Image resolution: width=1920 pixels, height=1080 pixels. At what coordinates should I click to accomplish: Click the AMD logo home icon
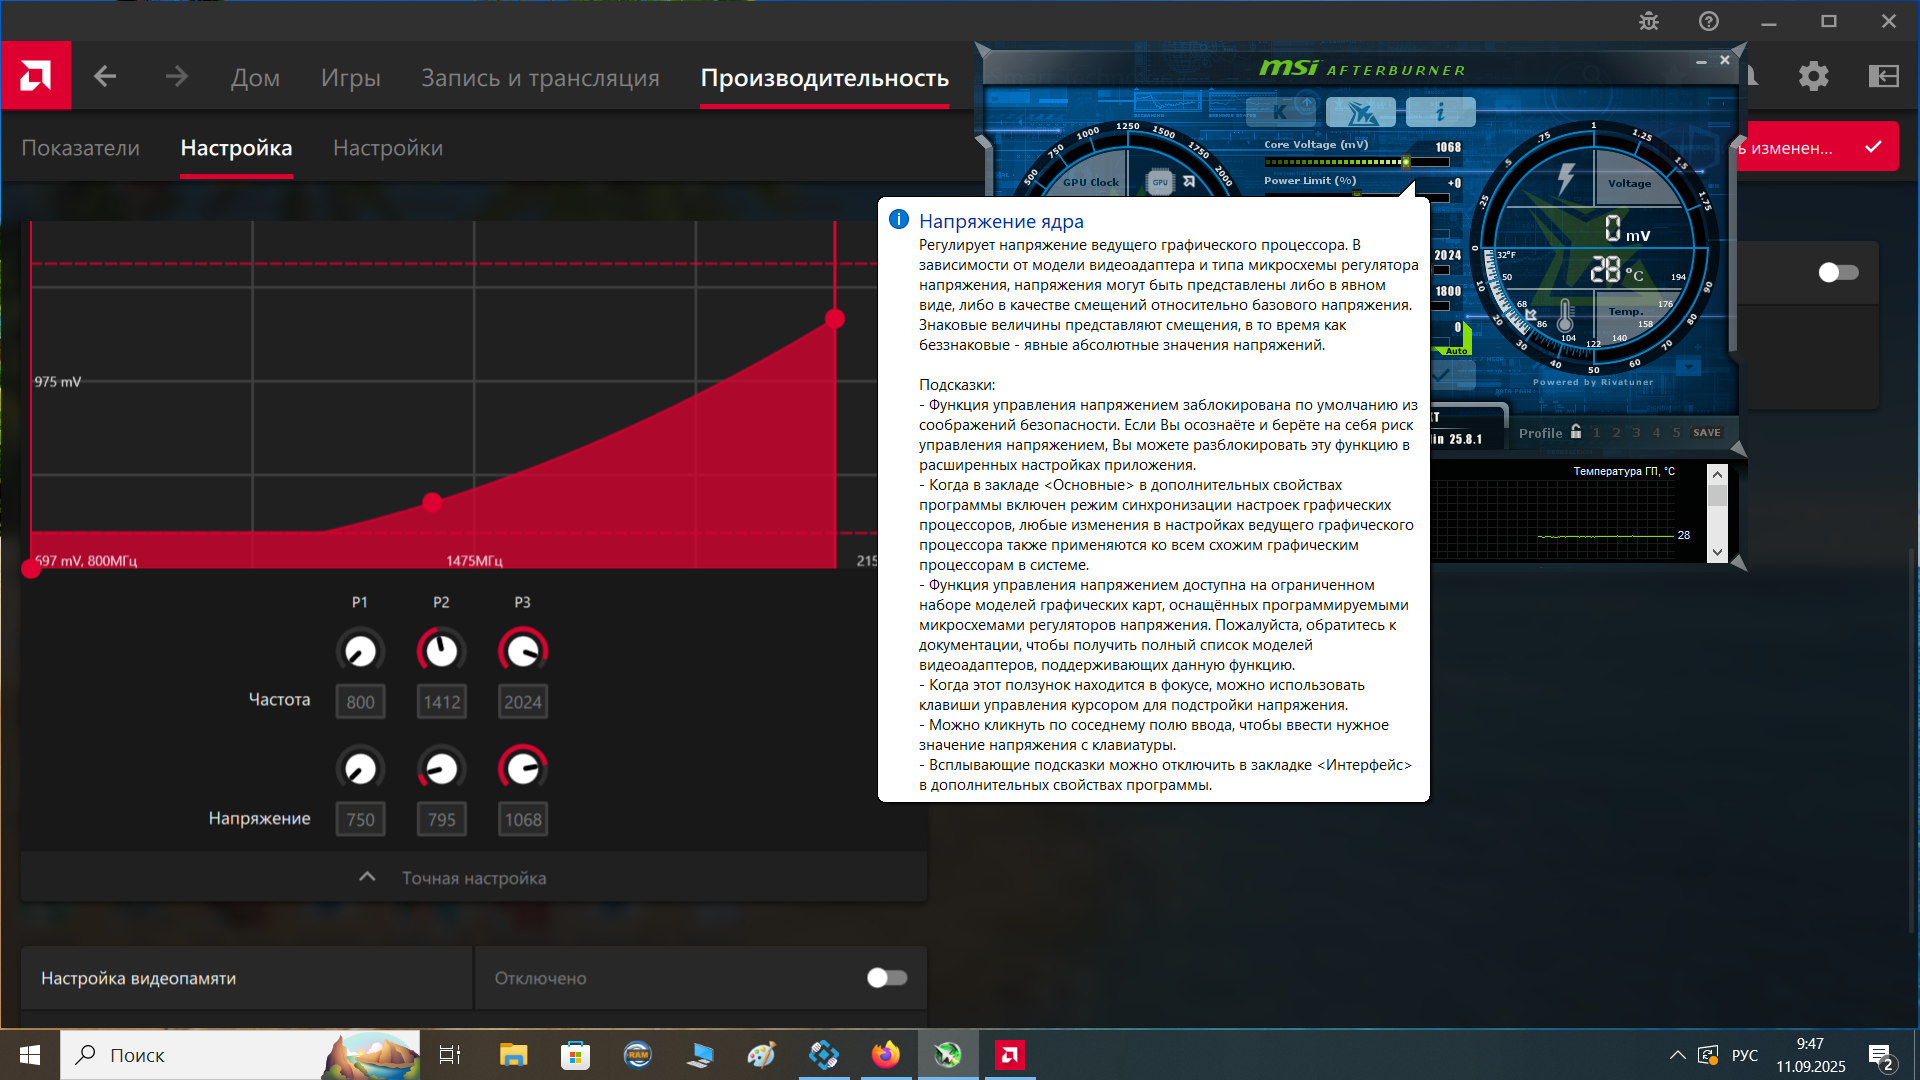36,76
